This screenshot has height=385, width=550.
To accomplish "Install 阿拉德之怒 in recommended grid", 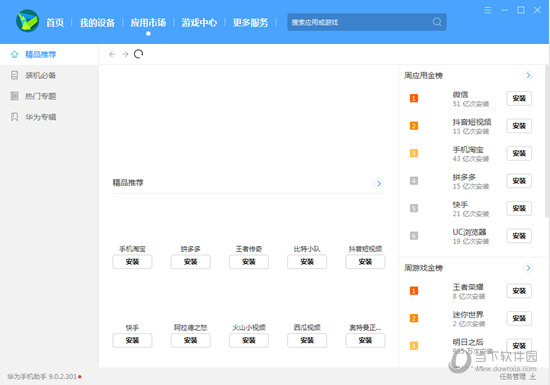I will click(x=190, y=340).
